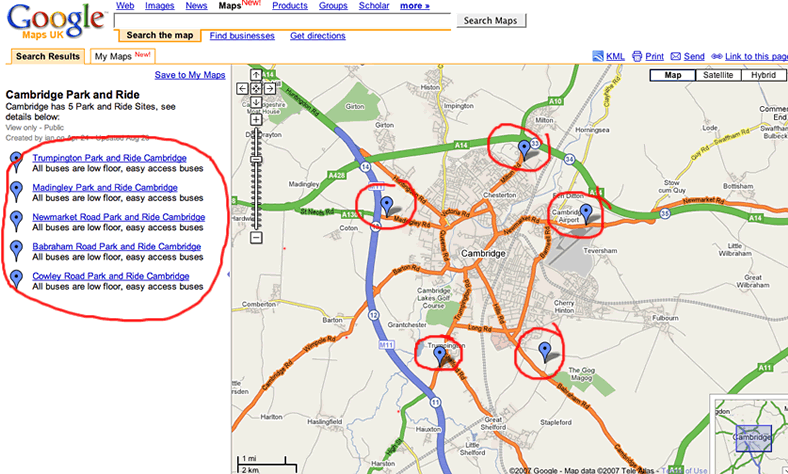788x474 pixels.
Task: Click the pin icon beside Cowley Road Park and Ride
Action: tap(17, 279)
